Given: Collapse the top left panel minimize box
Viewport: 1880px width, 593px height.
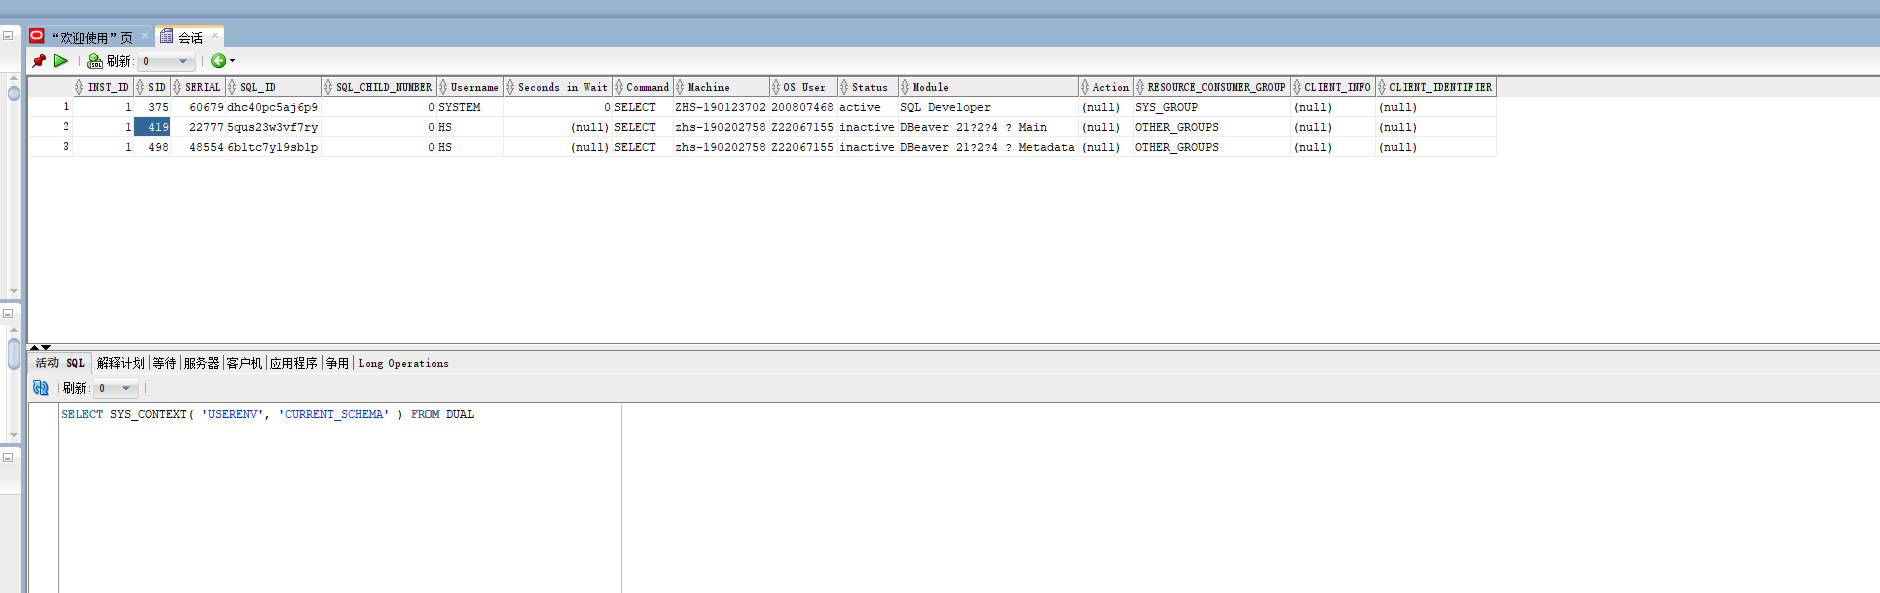Looking at the screenshot, I should coord(8,35).
